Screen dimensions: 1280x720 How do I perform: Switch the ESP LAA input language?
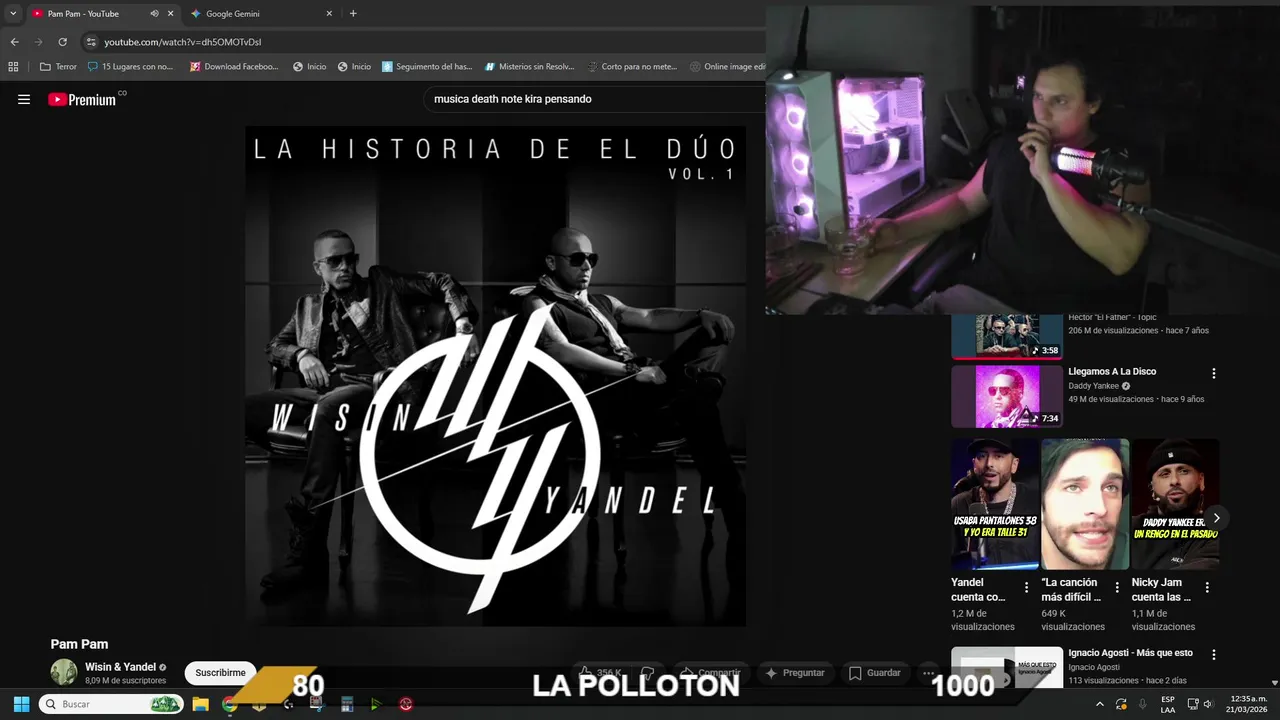(1168, 704)
